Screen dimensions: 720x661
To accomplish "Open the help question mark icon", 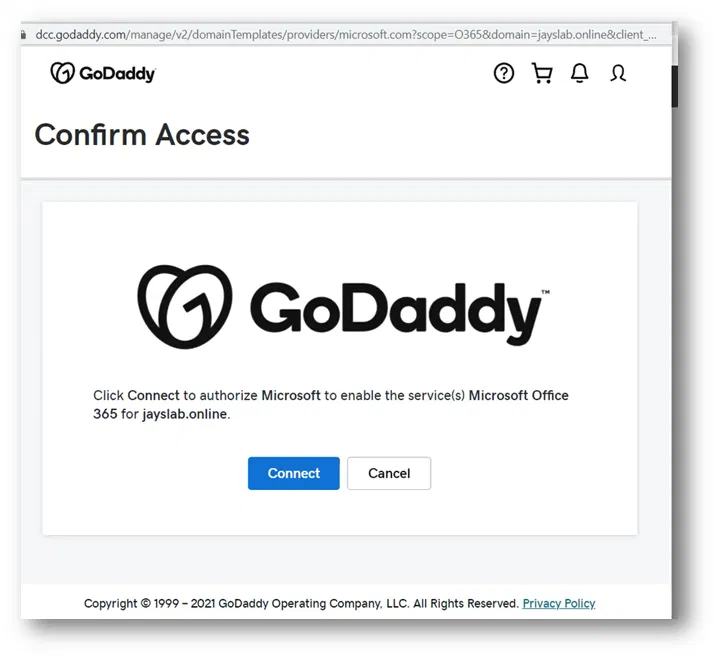I will [504, 73].
